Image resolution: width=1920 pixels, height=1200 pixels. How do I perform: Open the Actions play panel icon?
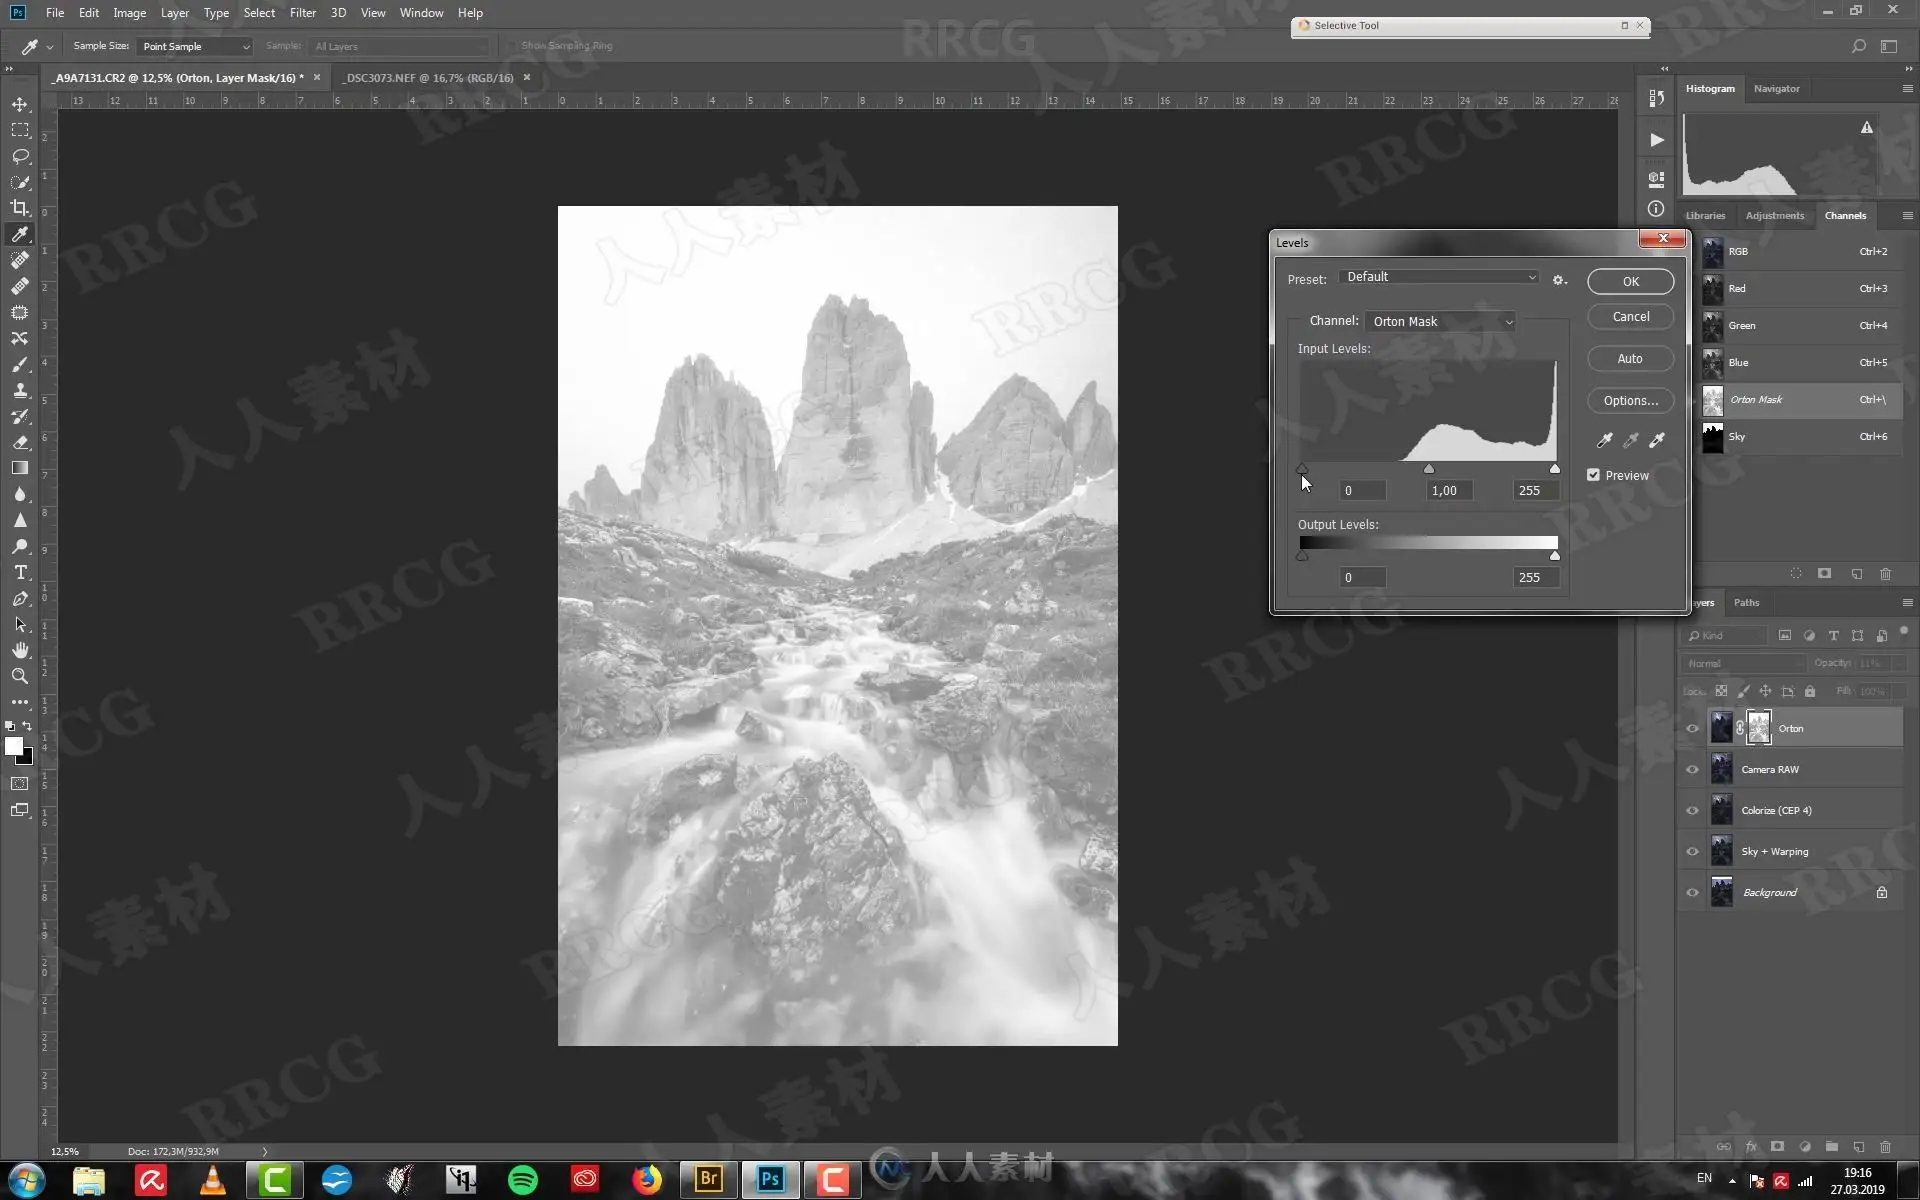1657,140
